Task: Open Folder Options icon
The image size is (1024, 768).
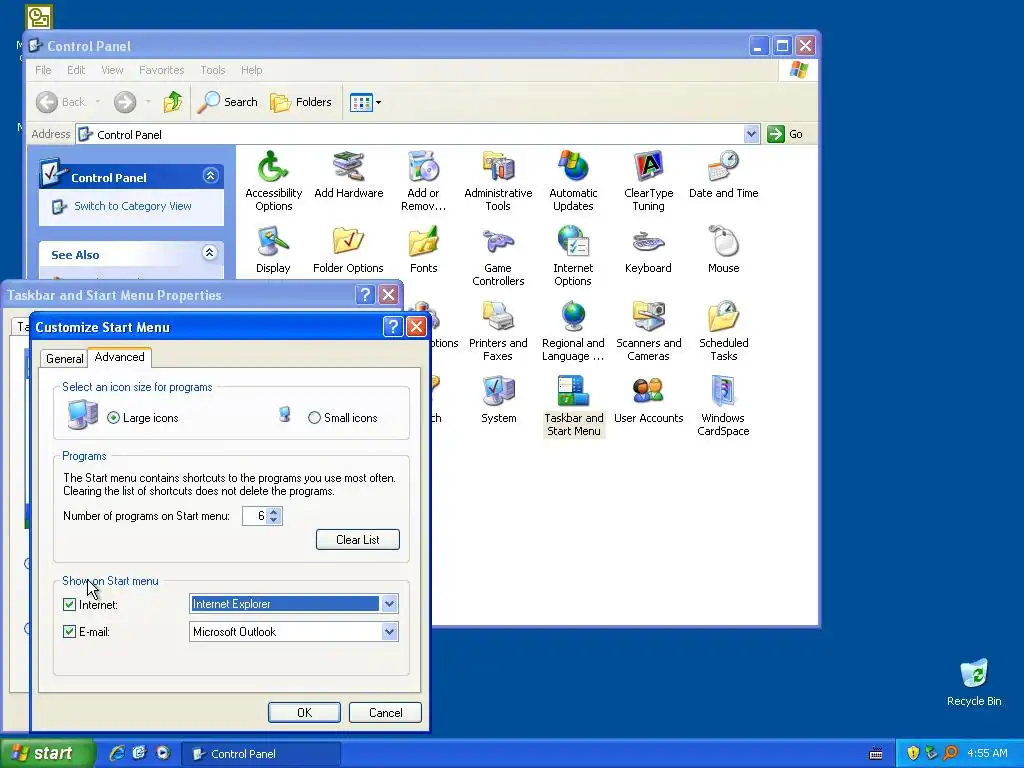Action: point(348,249)
